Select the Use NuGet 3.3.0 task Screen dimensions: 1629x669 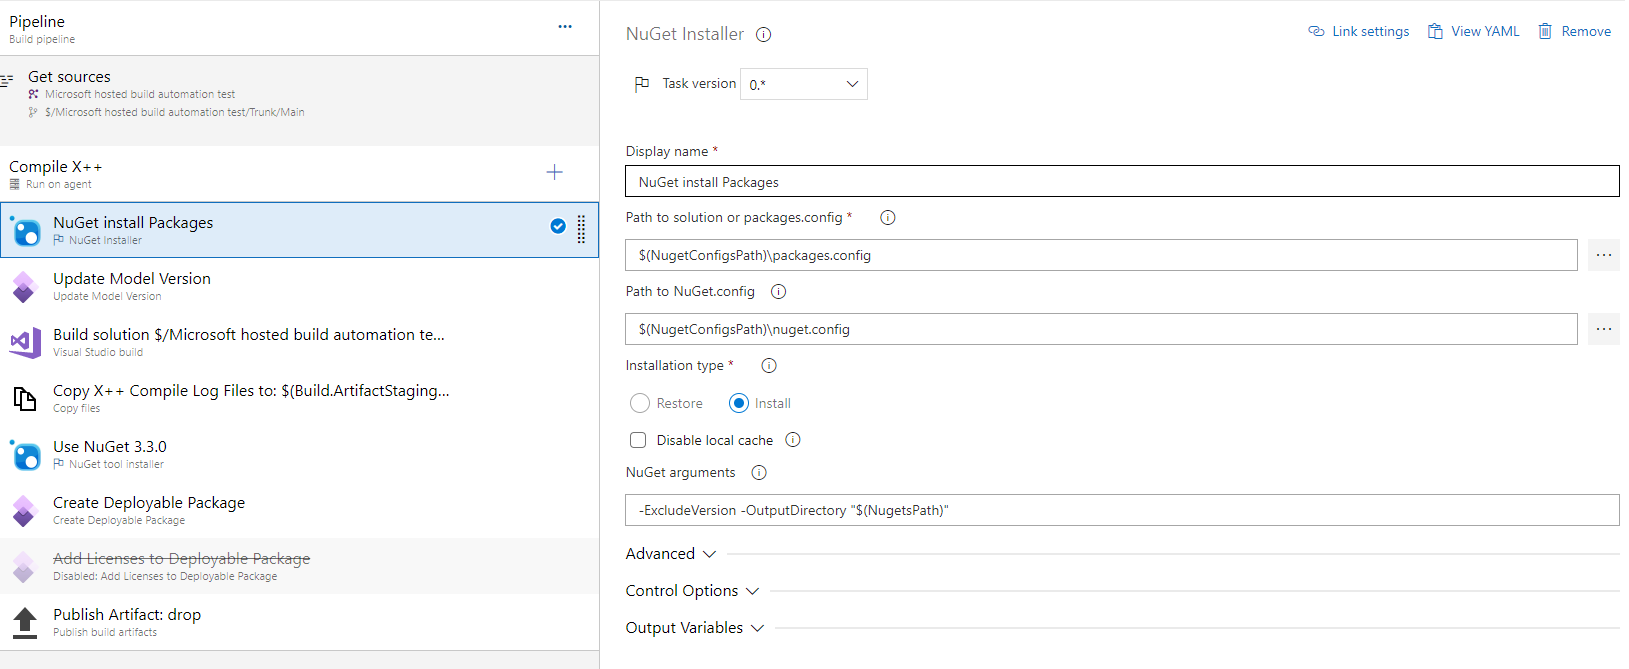point(300,454)
